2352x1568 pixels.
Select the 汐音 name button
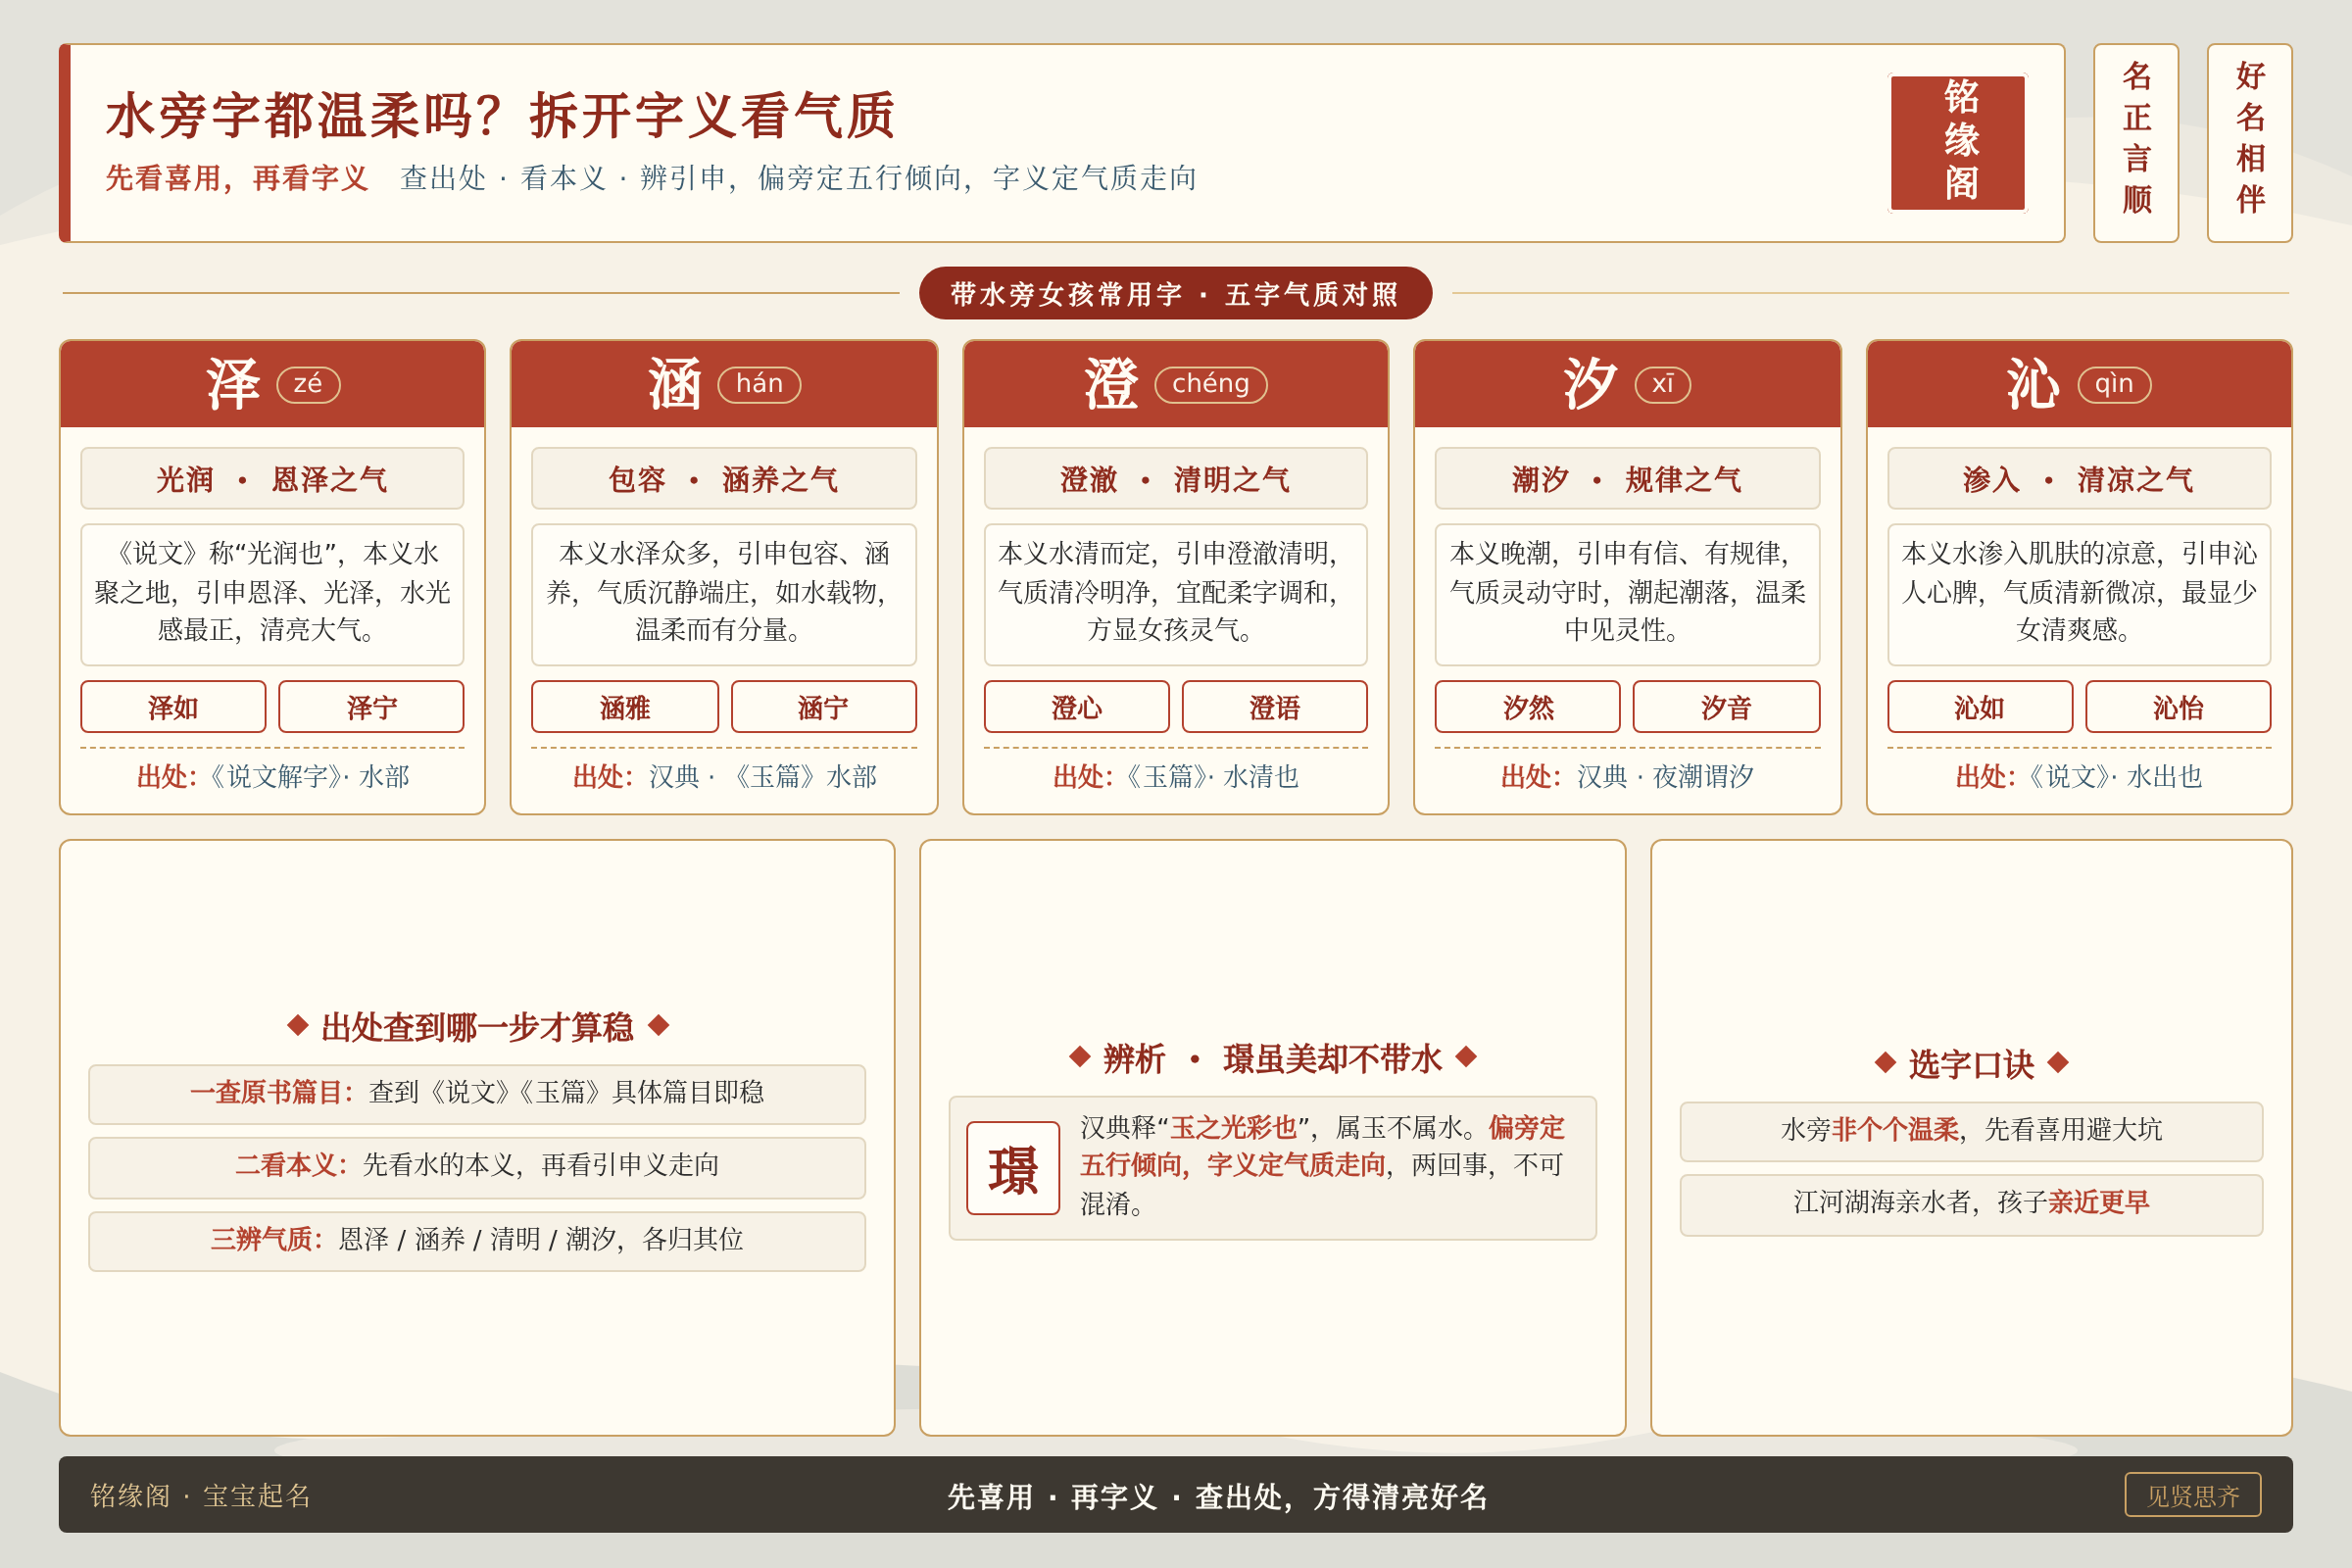(x=1727, y=707)
